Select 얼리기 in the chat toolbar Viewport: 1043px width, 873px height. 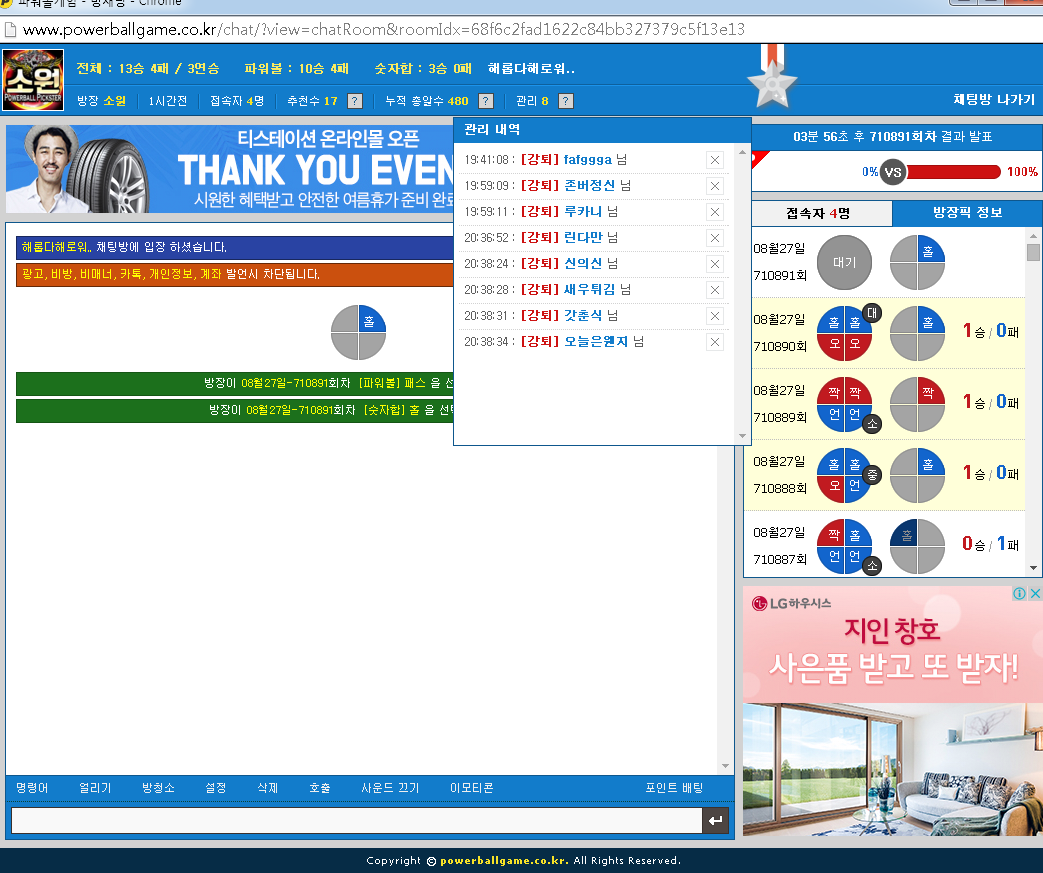tap(95, 788)
